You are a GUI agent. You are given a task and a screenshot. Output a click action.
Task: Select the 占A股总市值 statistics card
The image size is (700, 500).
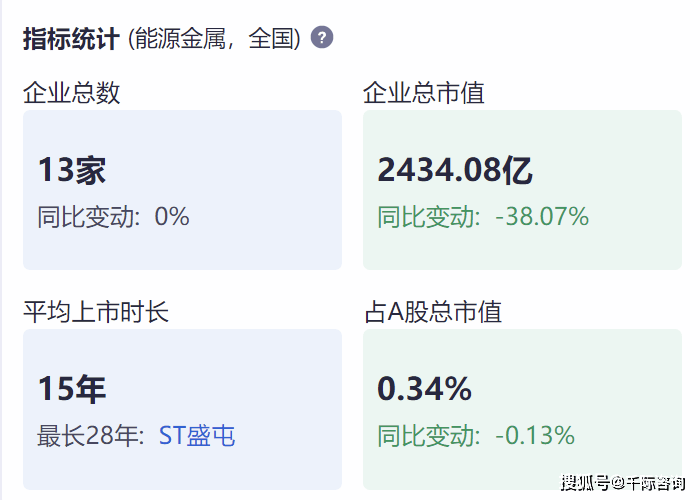pos(522,409)
